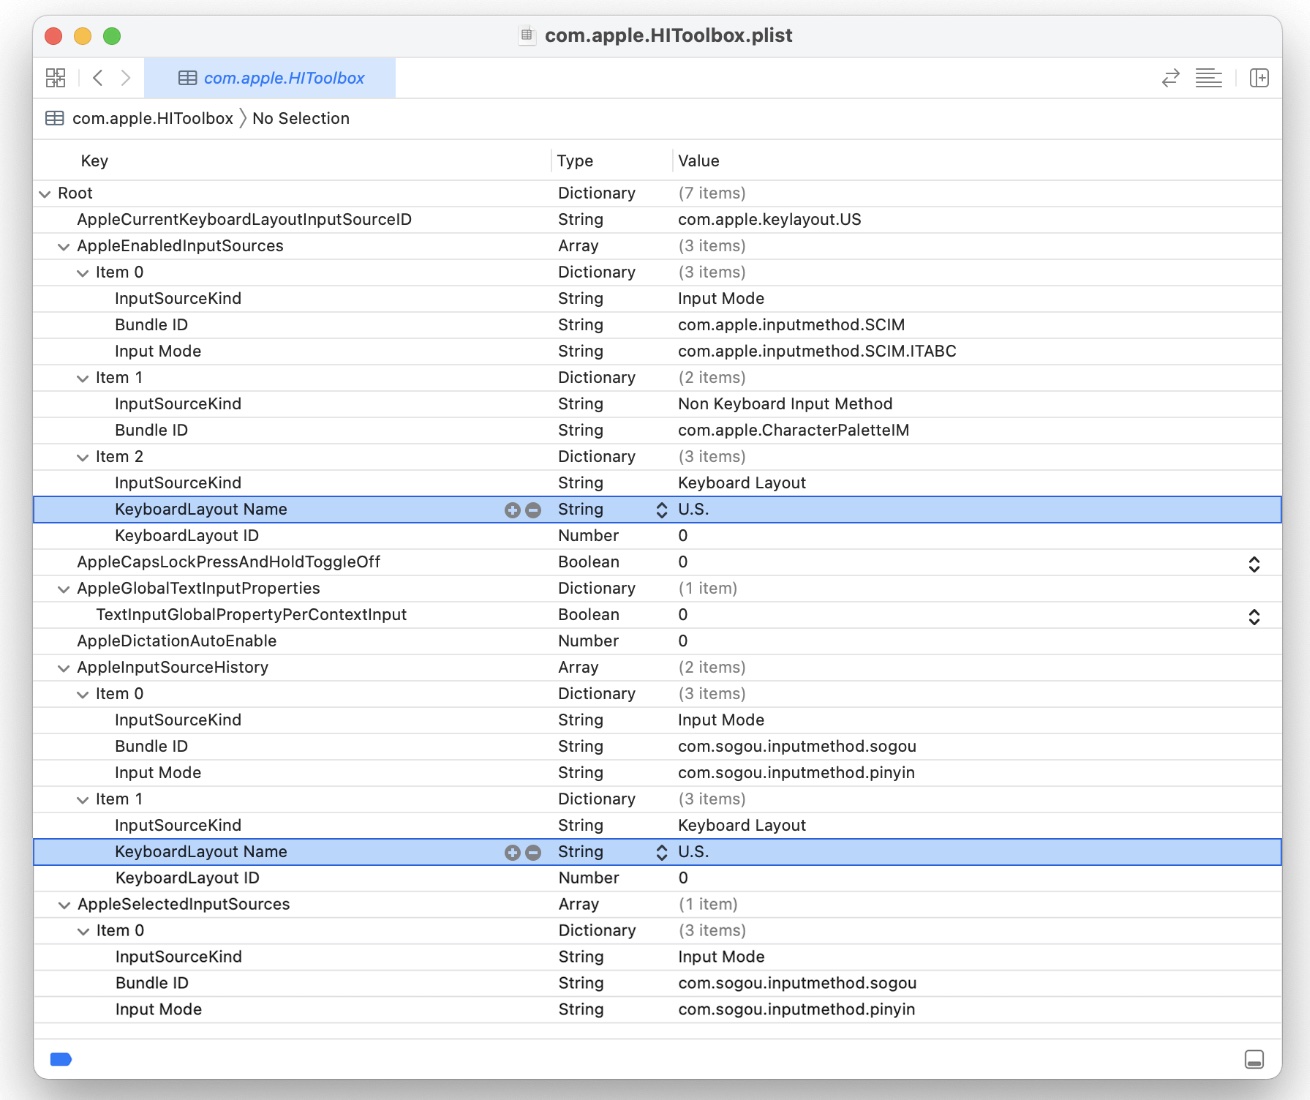The height and width of the screenshot is (1100, 1310).
Task: Collapse the Root dictionary
Action: pyautogui.click(x=45, y=194)
